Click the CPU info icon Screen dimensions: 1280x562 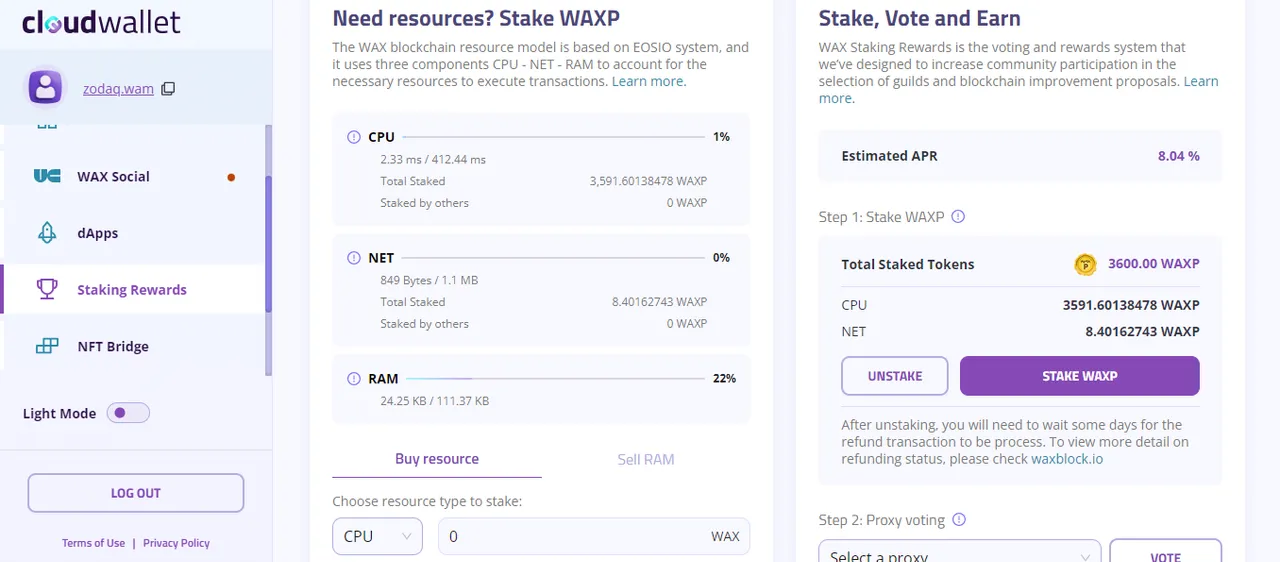click(x=353, y=137)
